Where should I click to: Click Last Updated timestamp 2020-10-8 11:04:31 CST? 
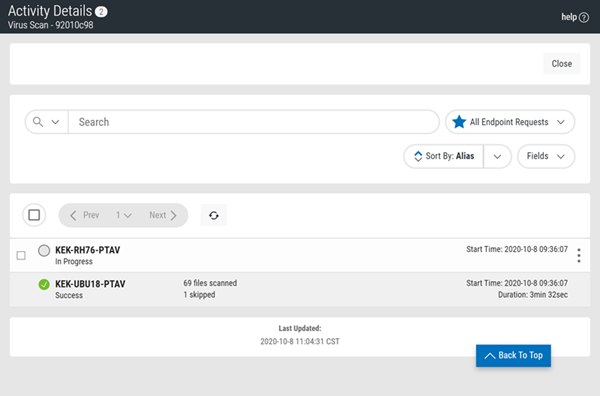pyautogui.click(x=300, y=341)
